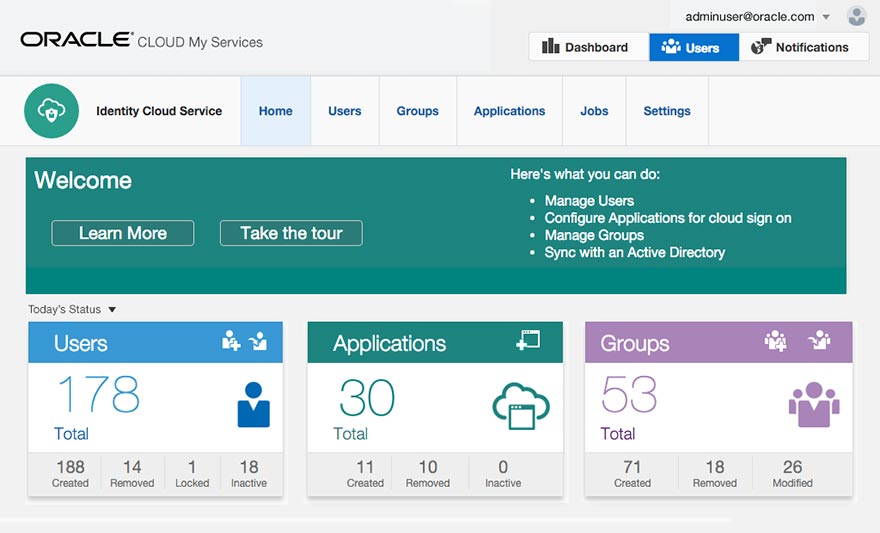Go to the Jobs tab
This screenshot has width=880, height=533.
pyautogui.click(x=594, y=111)
